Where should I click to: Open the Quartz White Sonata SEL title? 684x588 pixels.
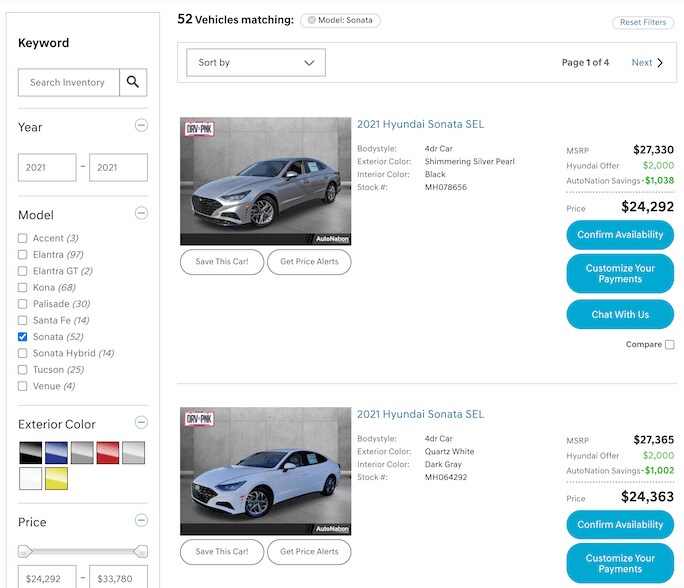click(421, 414)
